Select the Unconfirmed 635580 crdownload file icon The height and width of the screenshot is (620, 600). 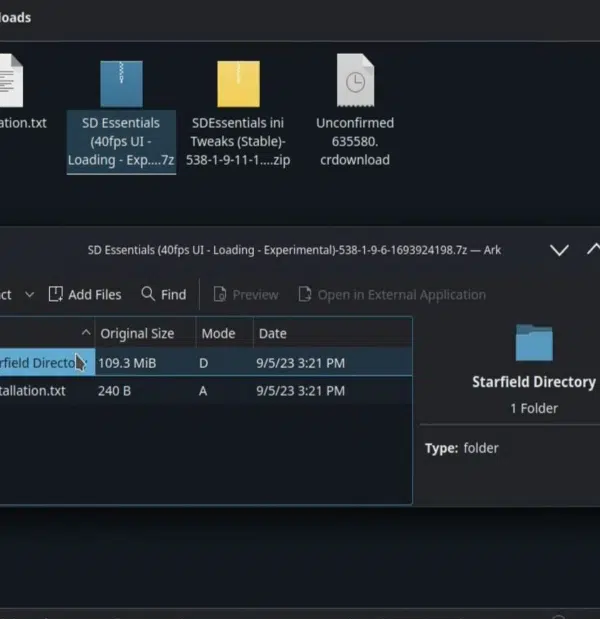[x=355, y=80]
